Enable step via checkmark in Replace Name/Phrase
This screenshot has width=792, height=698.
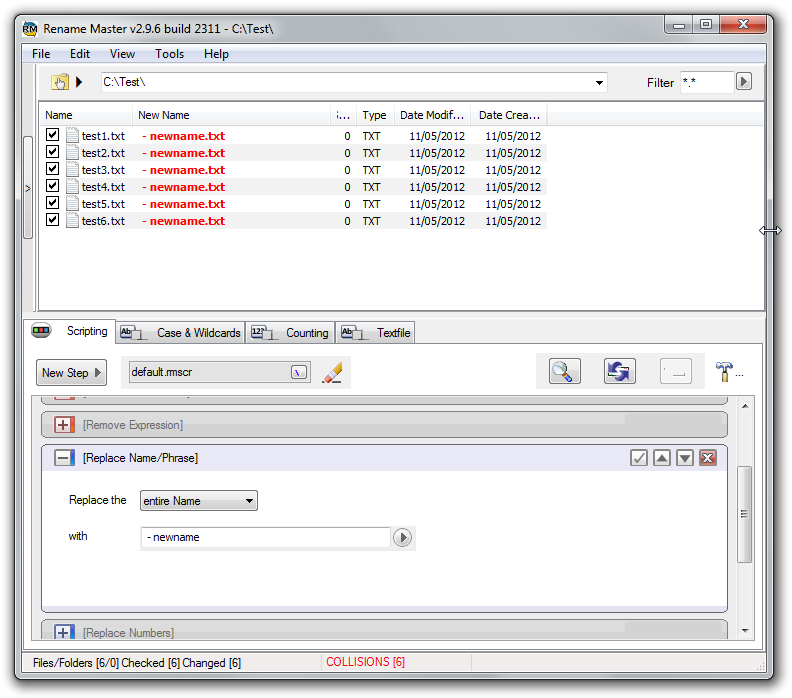tap(639, 458)
